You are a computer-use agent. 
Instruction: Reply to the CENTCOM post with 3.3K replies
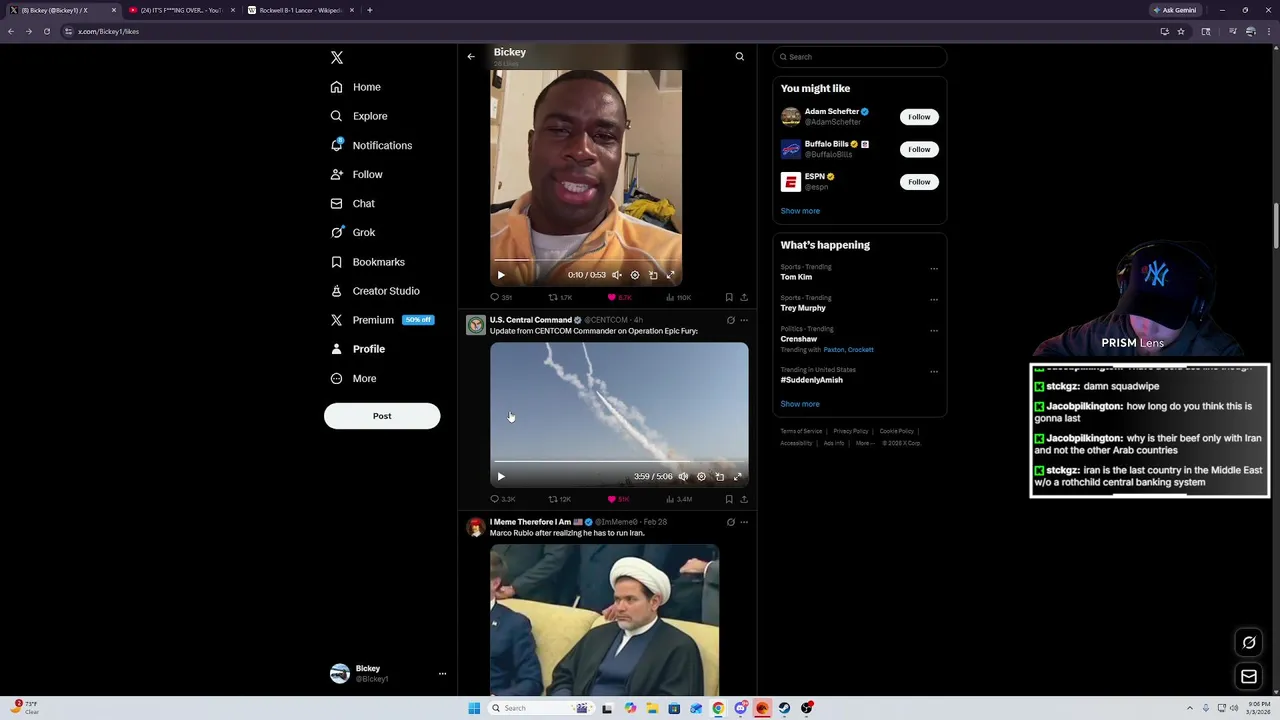(x=503, y=499)
